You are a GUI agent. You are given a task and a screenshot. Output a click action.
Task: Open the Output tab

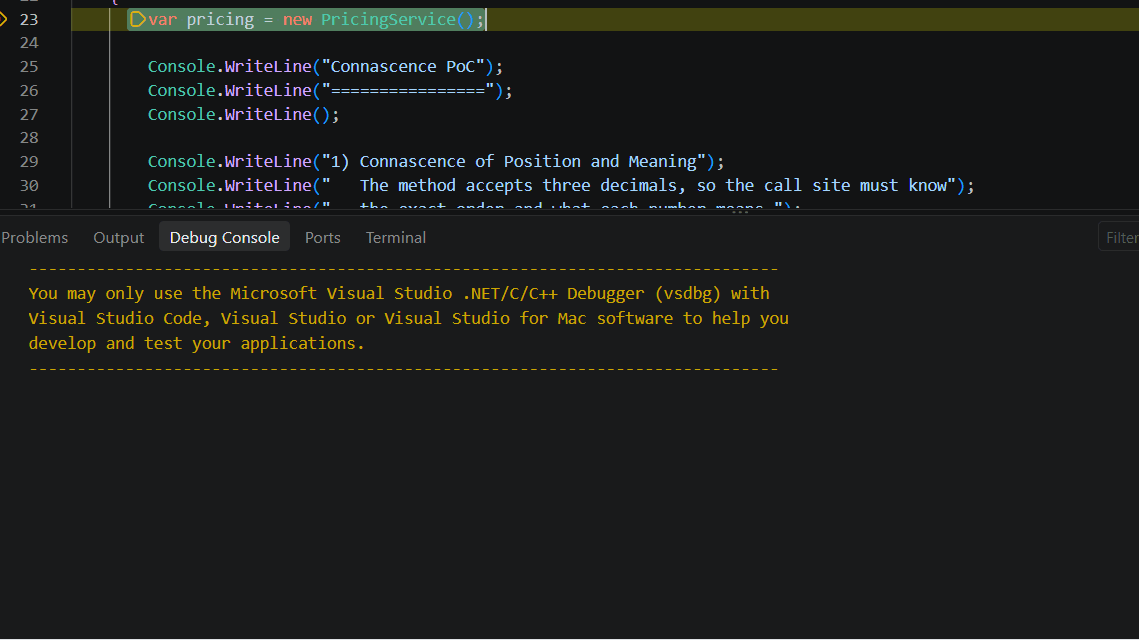(118, 238)
